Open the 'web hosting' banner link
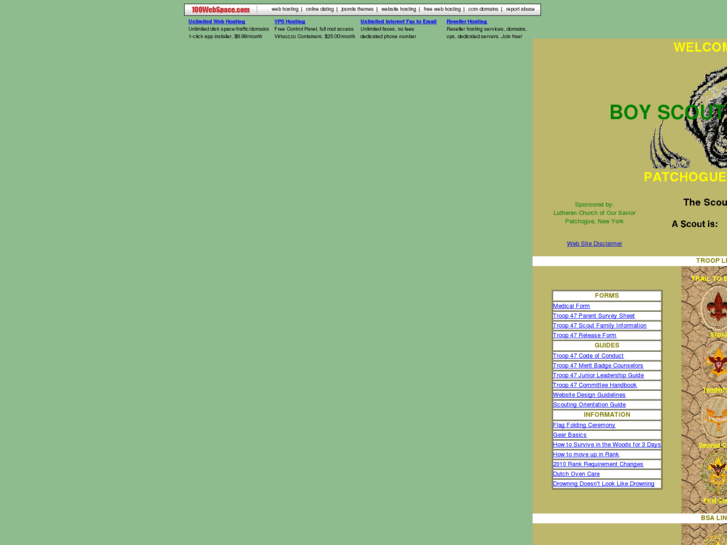 point(285,9)
